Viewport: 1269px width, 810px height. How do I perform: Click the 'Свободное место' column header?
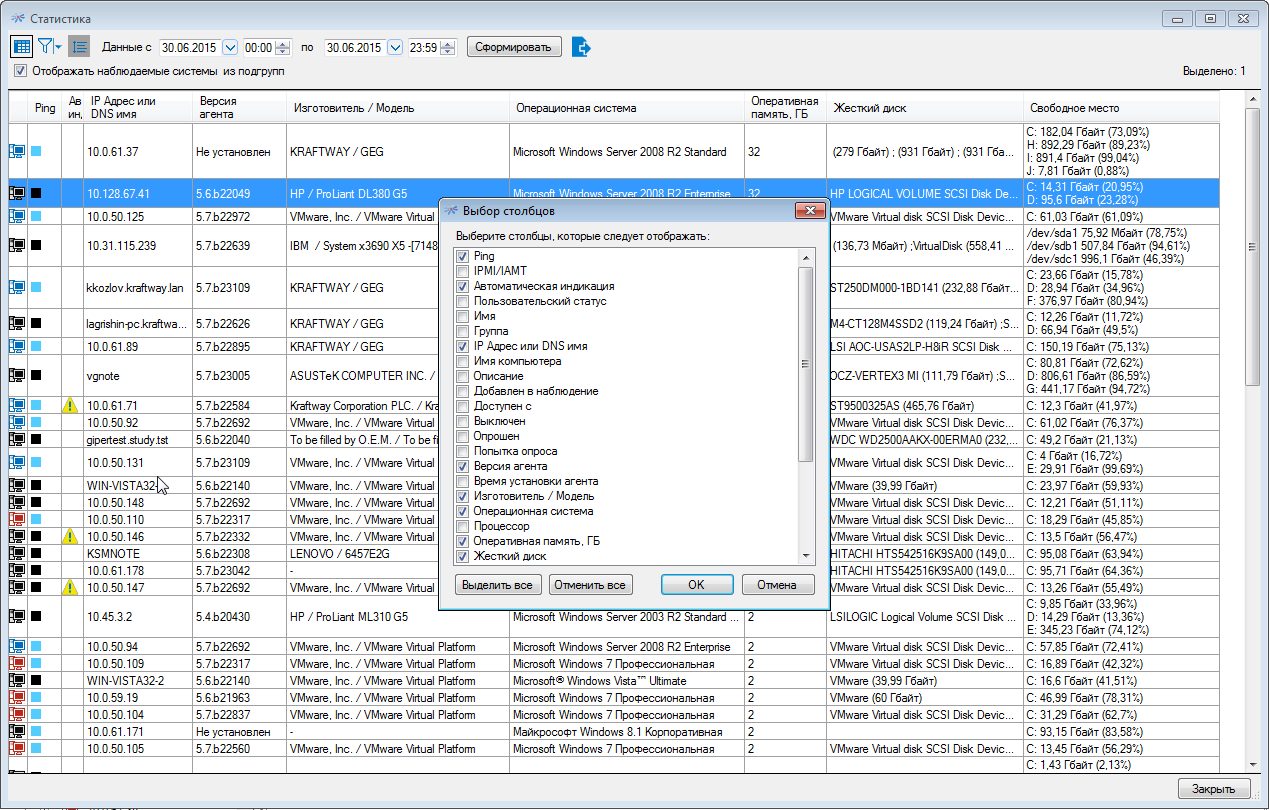tap(1075, 108)
